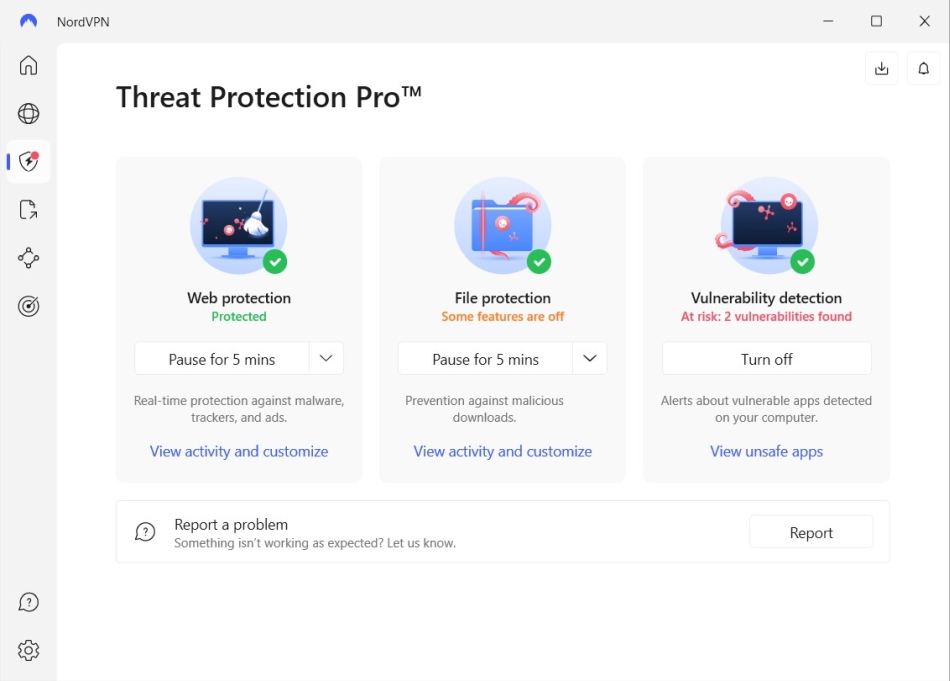Turn off Vulnerability detection

coord(766,358)
